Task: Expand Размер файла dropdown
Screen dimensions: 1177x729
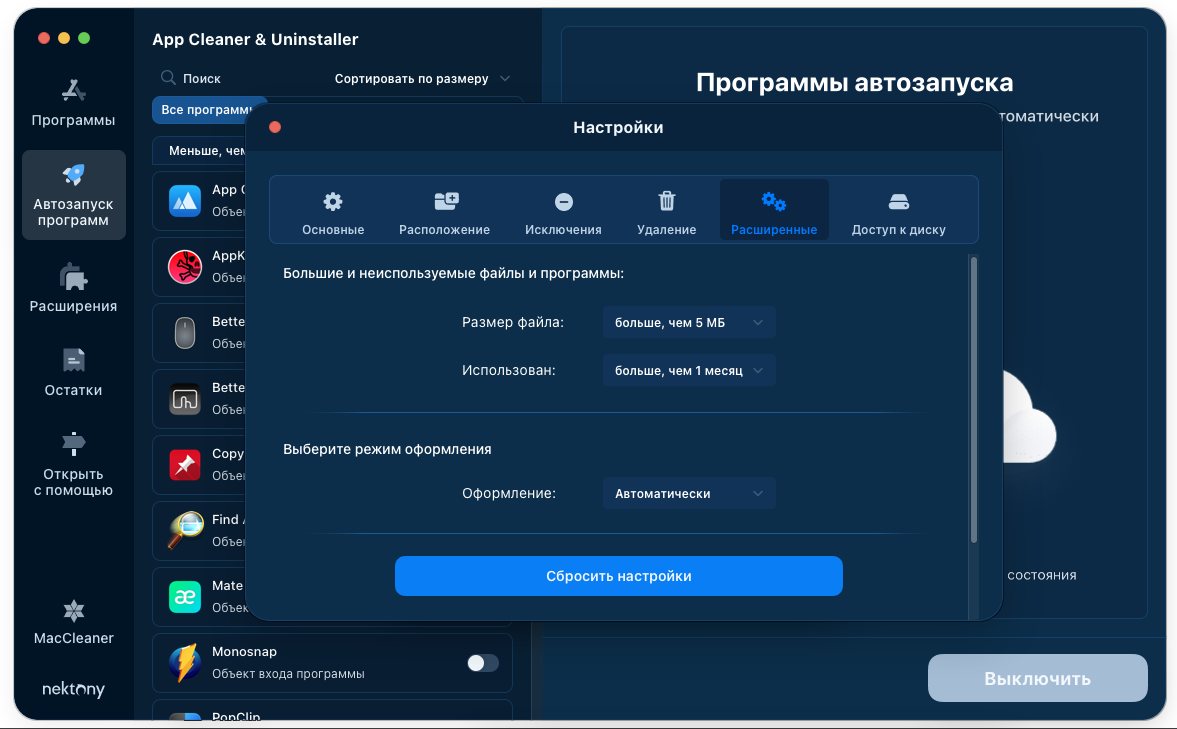Action: point(689,322)
